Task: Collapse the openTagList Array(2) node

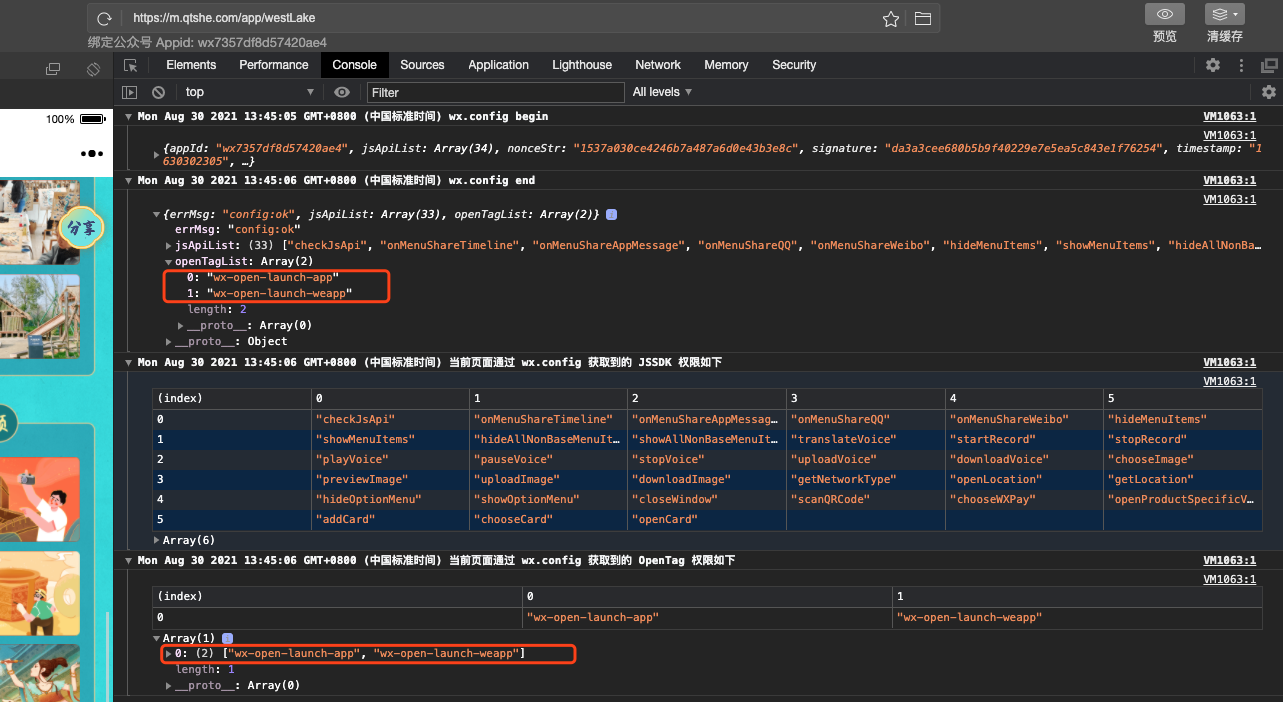Action: click(x=169, y=262)
